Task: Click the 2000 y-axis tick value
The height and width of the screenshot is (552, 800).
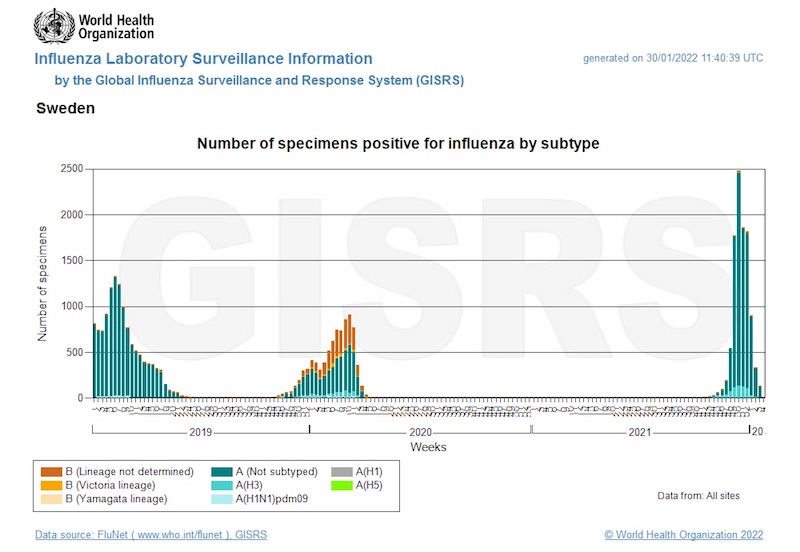Action: (72, 215)
